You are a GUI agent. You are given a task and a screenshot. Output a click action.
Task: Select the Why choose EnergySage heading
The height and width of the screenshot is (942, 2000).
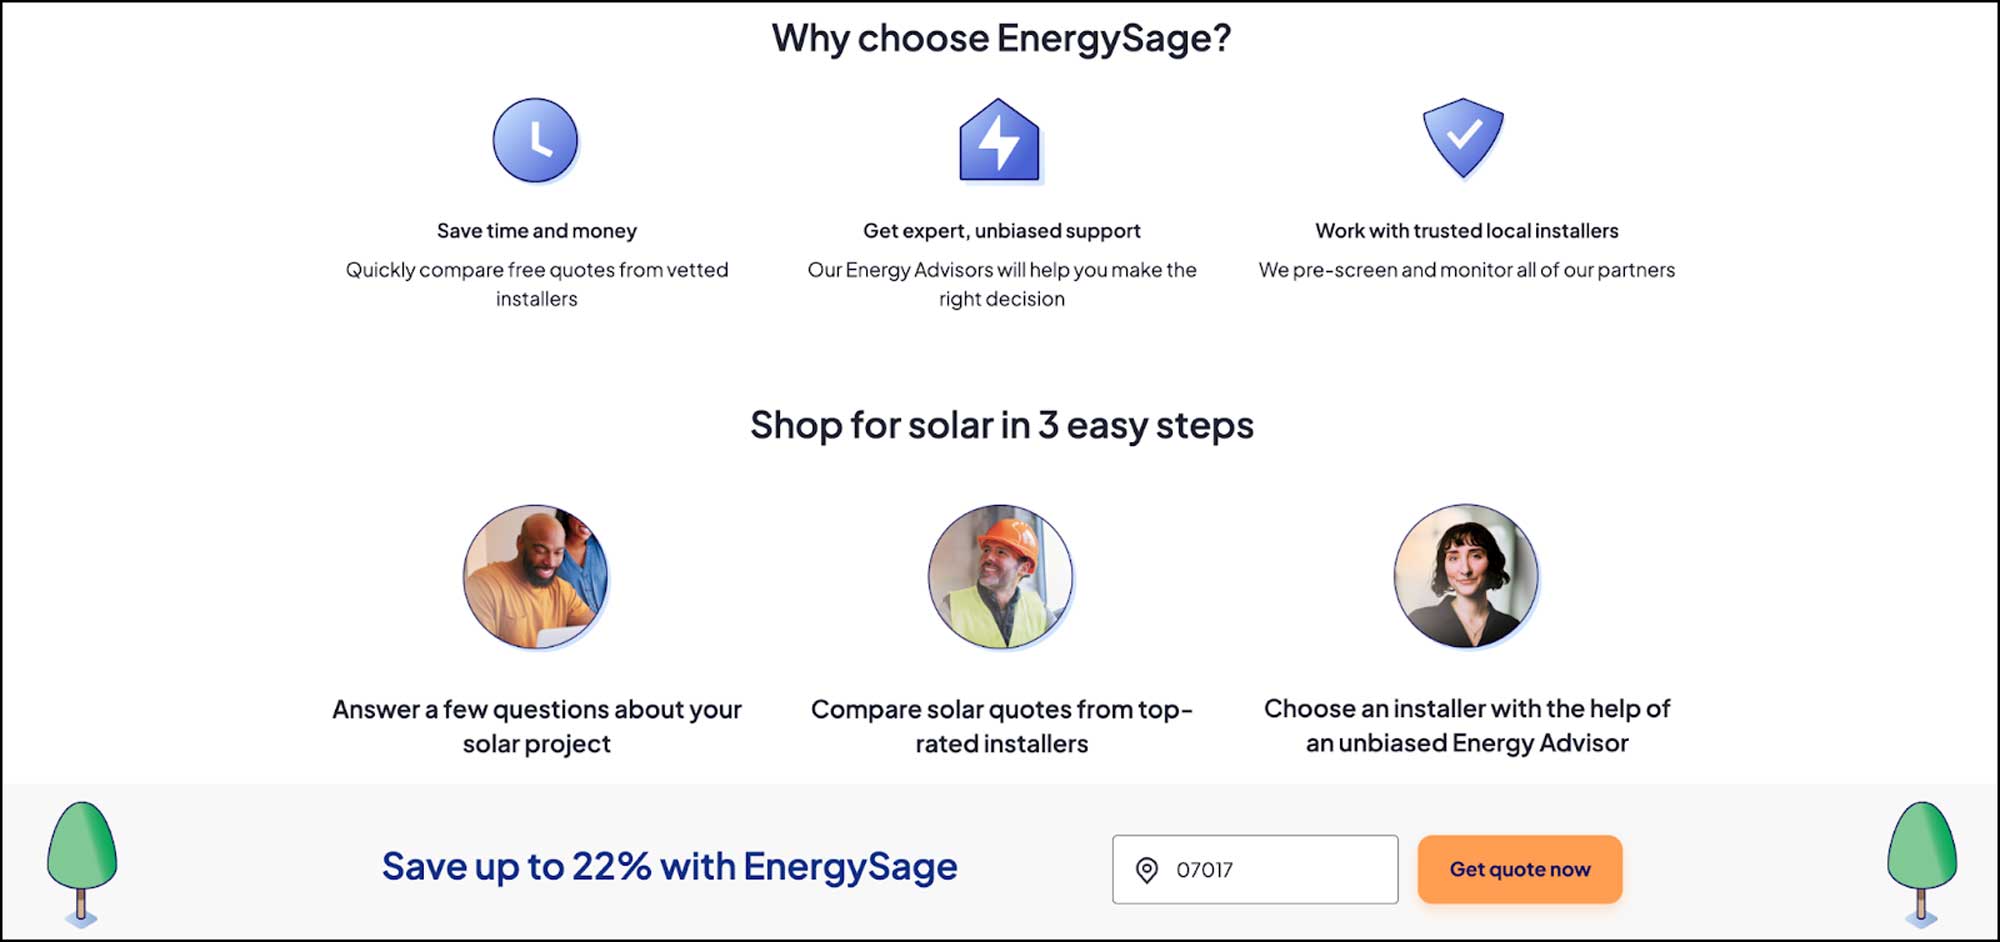(x=1000, y=37)
